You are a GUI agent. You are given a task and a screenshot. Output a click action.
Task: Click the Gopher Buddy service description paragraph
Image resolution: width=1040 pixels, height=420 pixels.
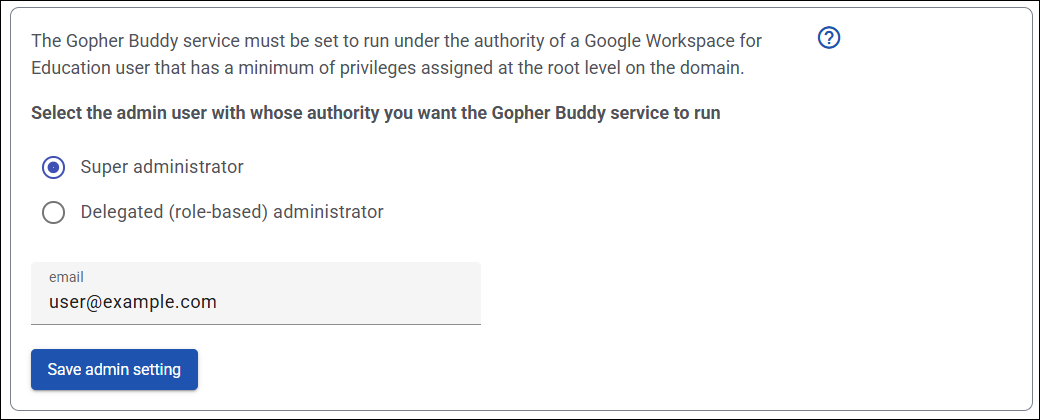click(x=396, y=54)
